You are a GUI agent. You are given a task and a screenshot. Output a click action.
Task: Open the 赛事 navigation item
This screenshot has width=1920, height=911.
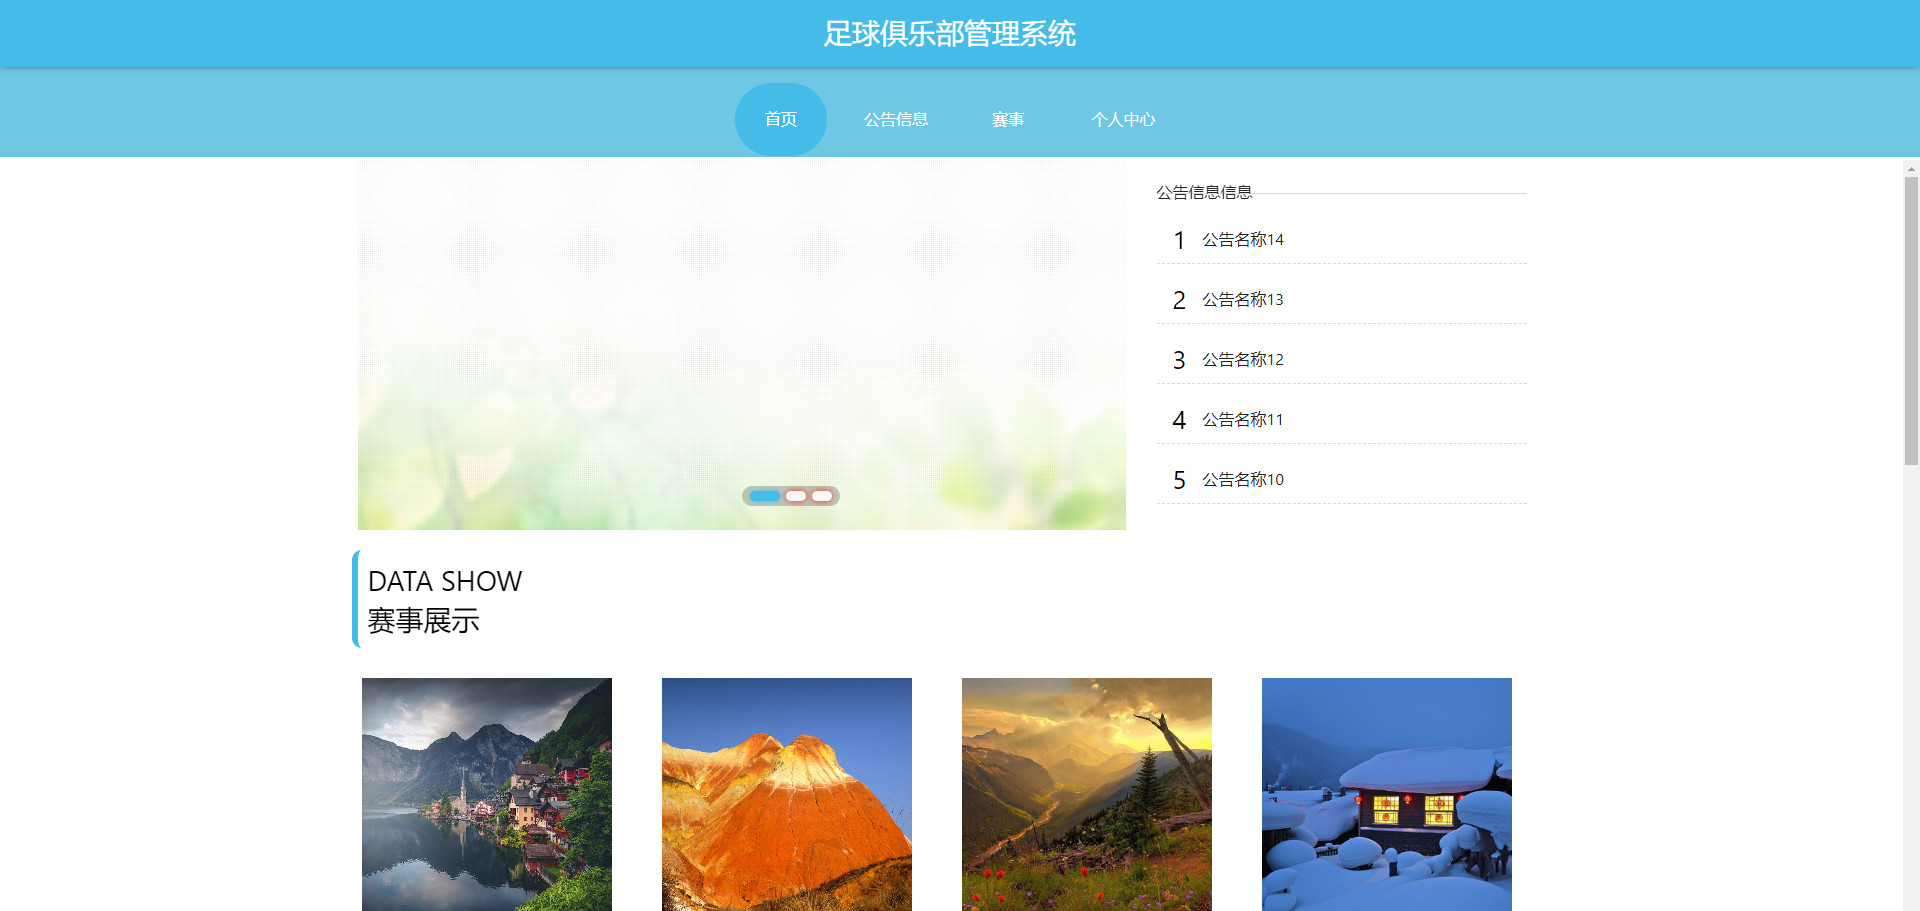(x=1008, y=119)
